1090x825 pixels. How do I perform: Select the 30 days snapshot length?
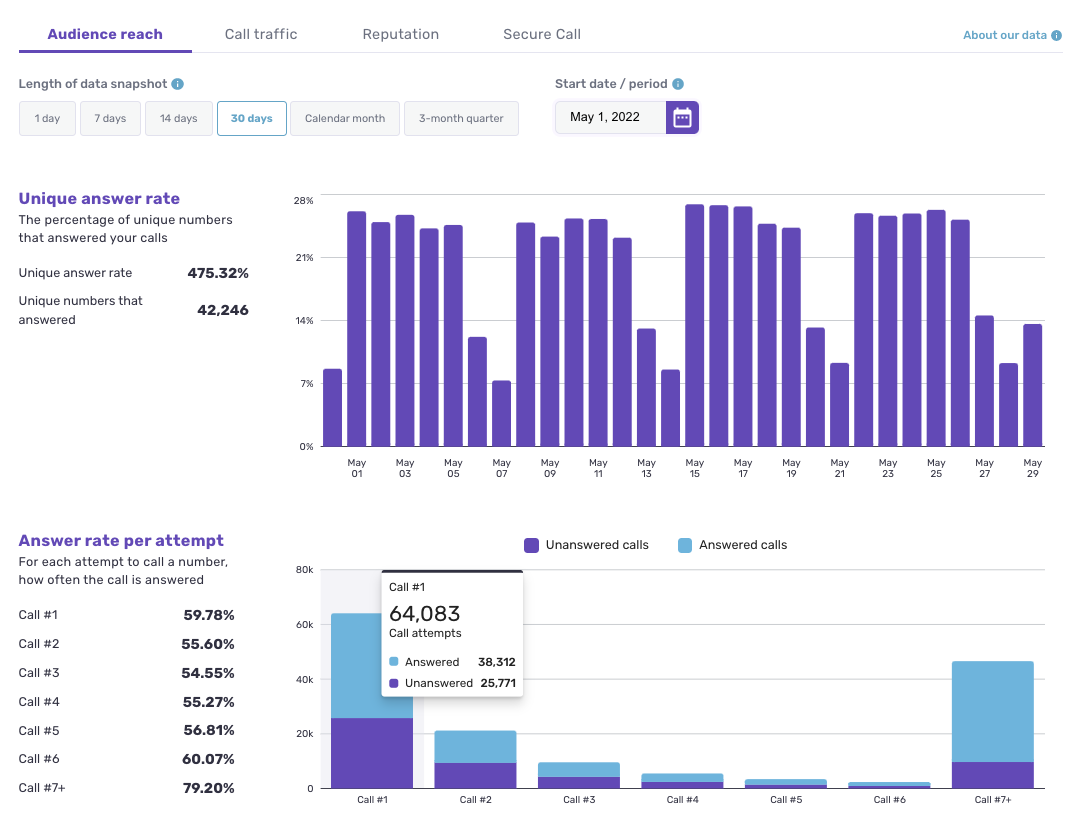pyautogui.click(x=251, y=118)
